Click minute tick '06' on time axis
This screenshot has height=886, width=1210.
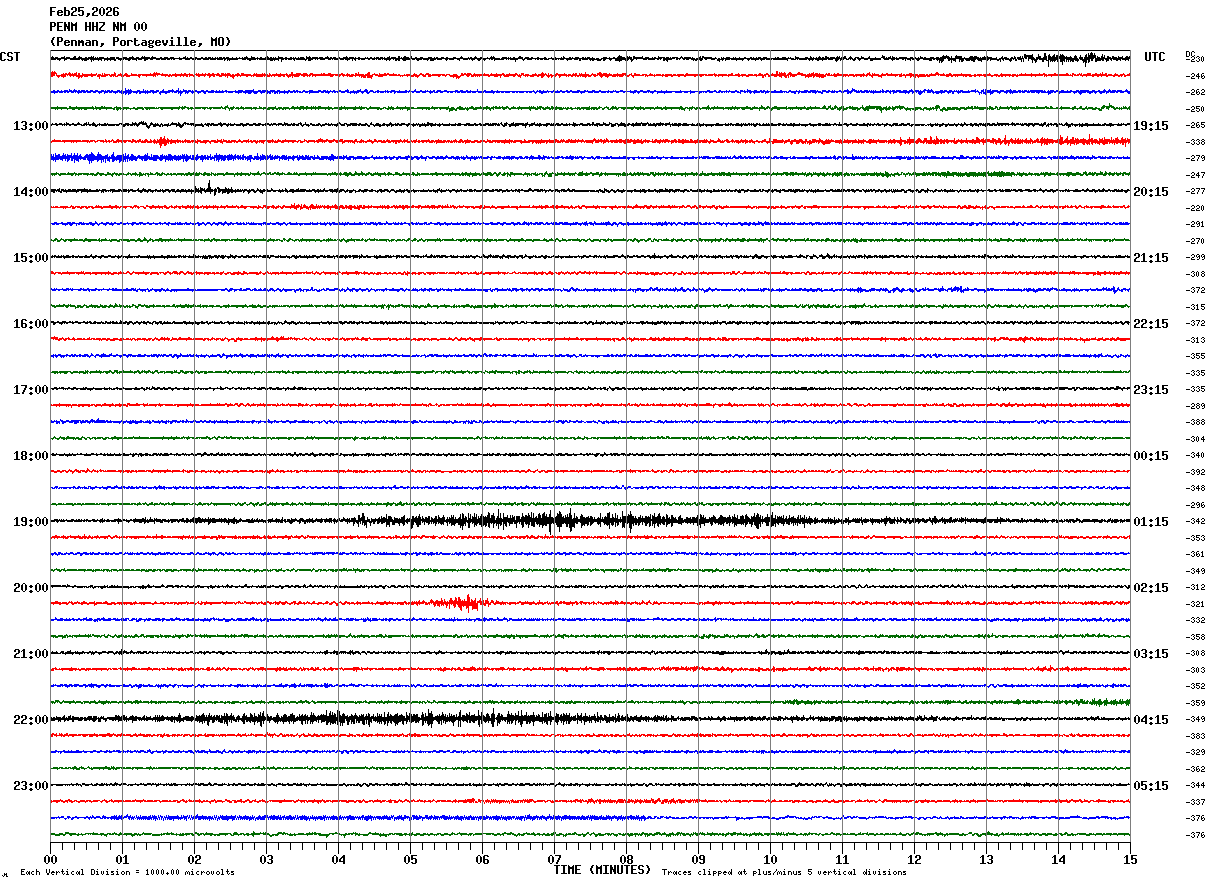[482, 860]
